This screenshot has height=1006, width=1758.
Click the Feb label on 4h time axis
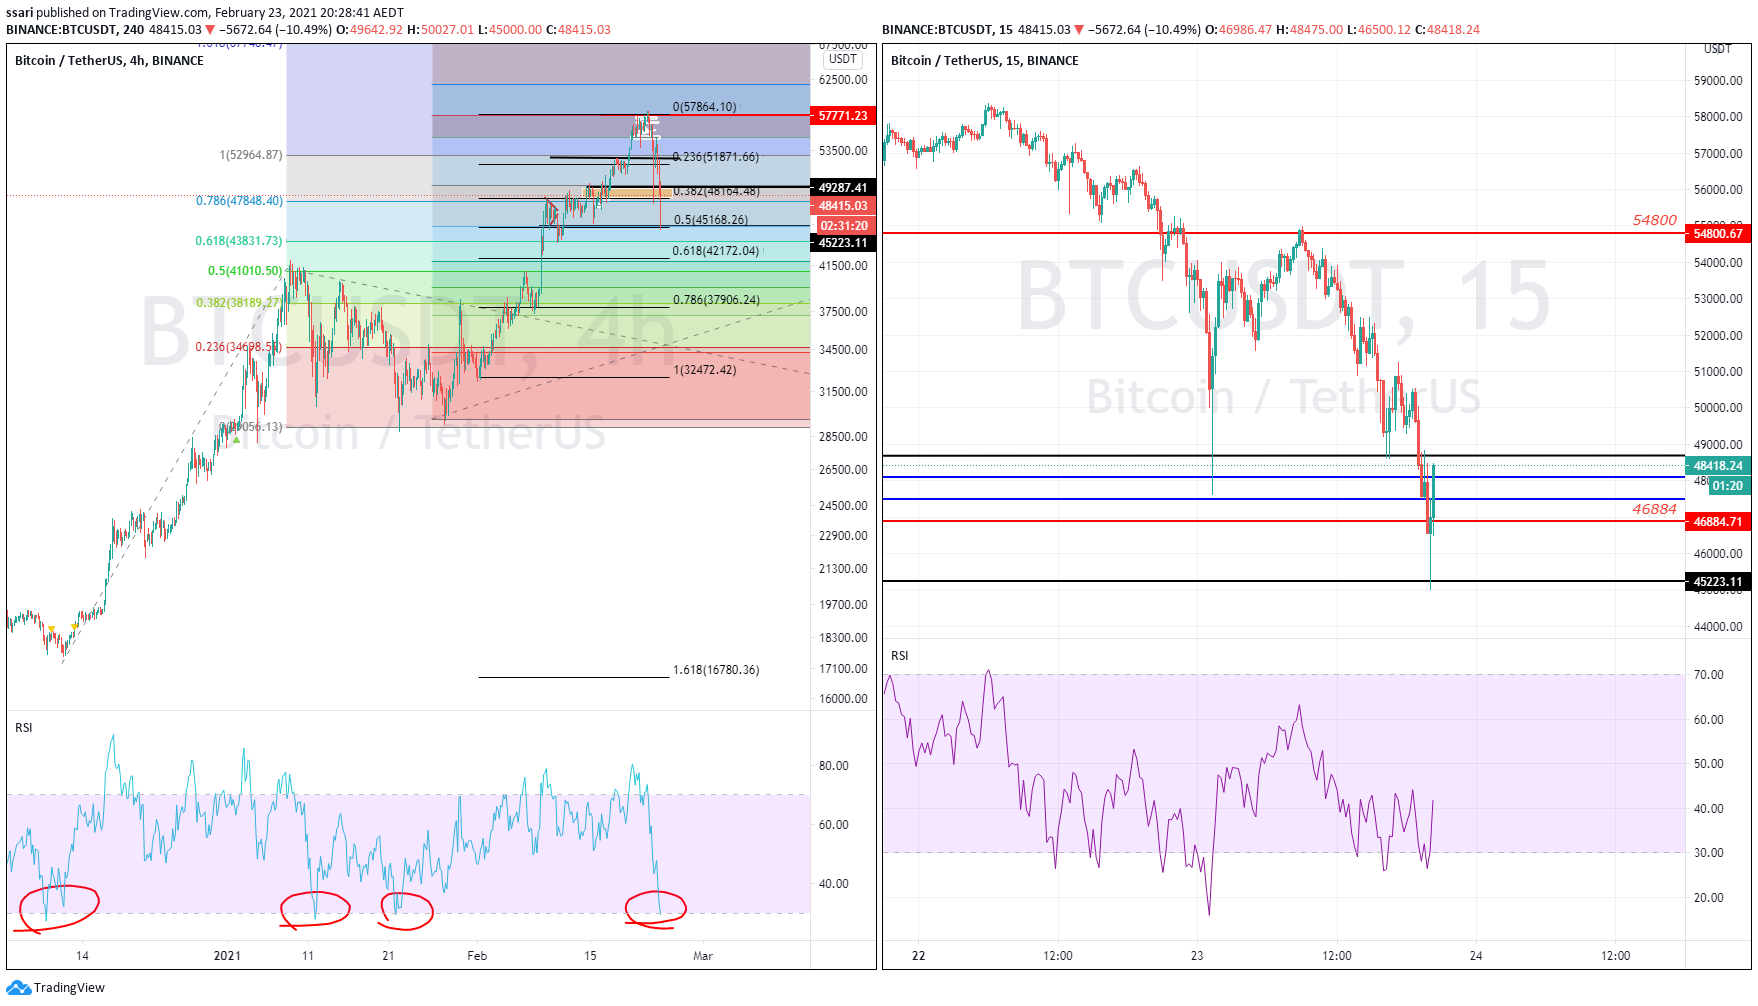(477, 956)
